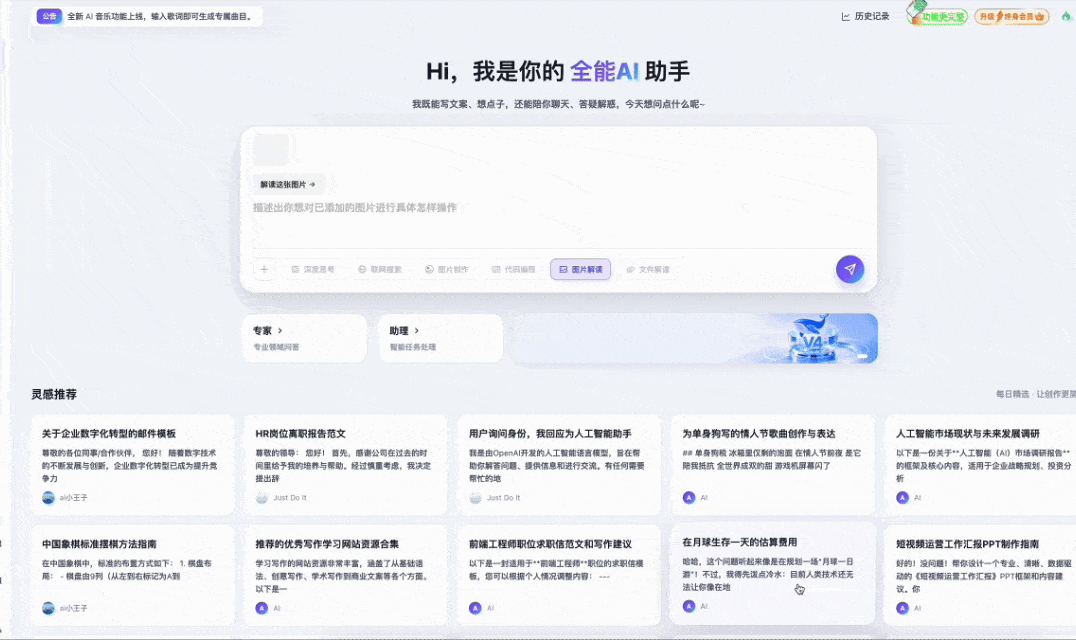Image resolution: width=1076 pixels, height=640 pixels.
Task: Click AI avatar on 前端工程师 card
Action: (x=475, y=608)
